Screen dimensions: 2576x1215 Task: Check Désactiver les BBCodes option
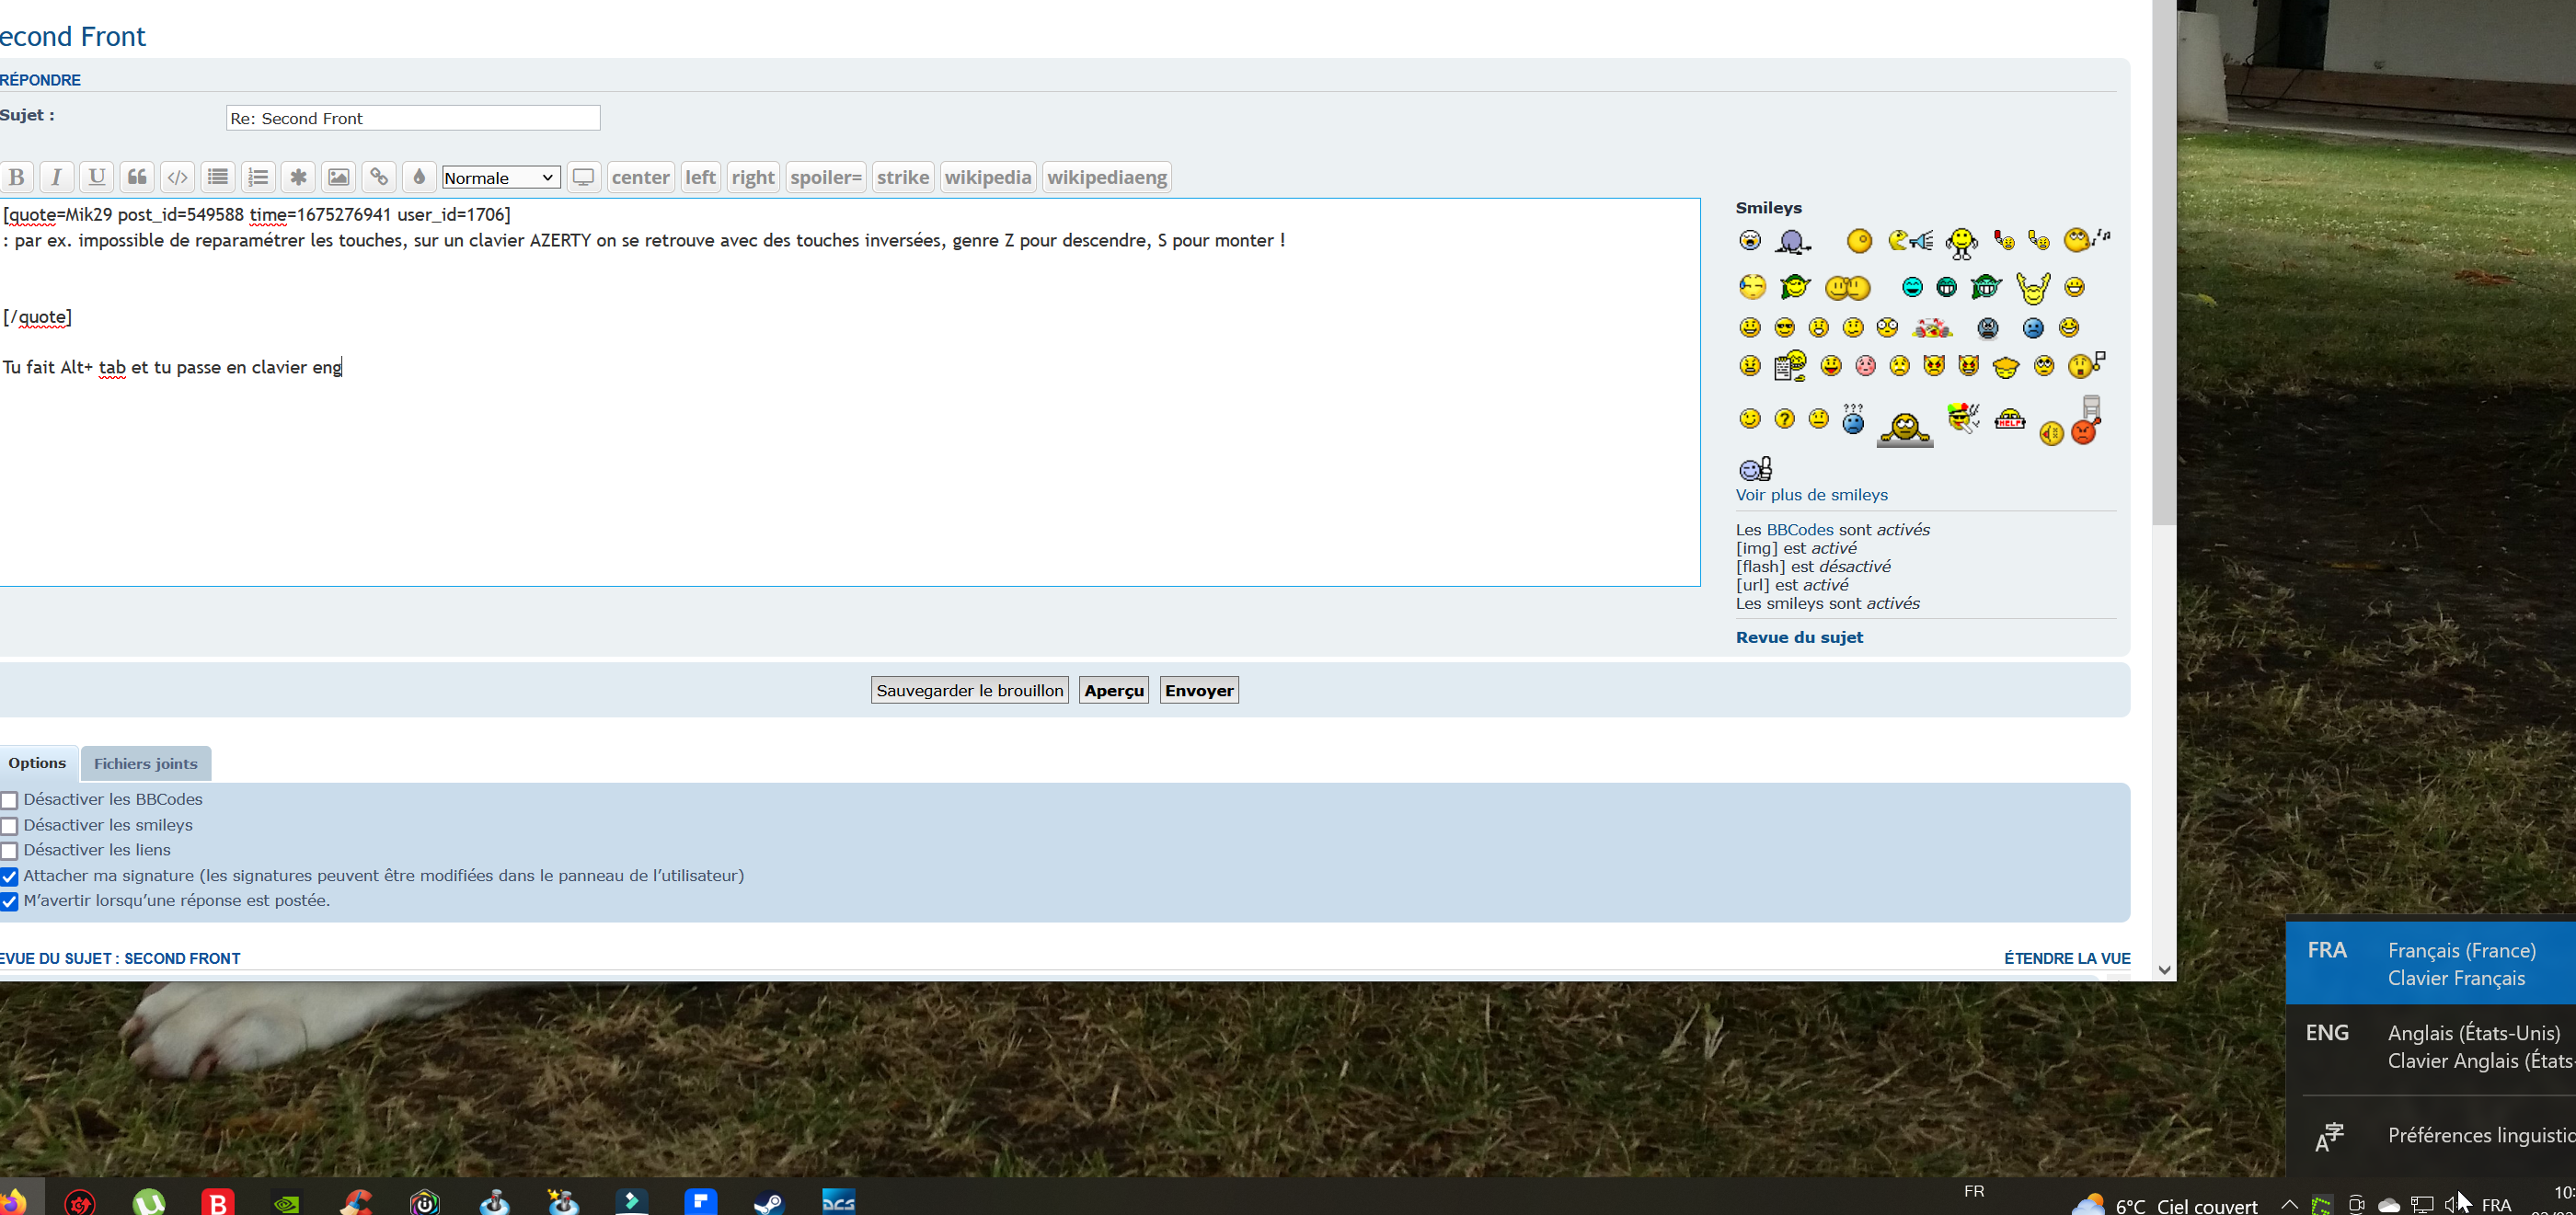10,800
